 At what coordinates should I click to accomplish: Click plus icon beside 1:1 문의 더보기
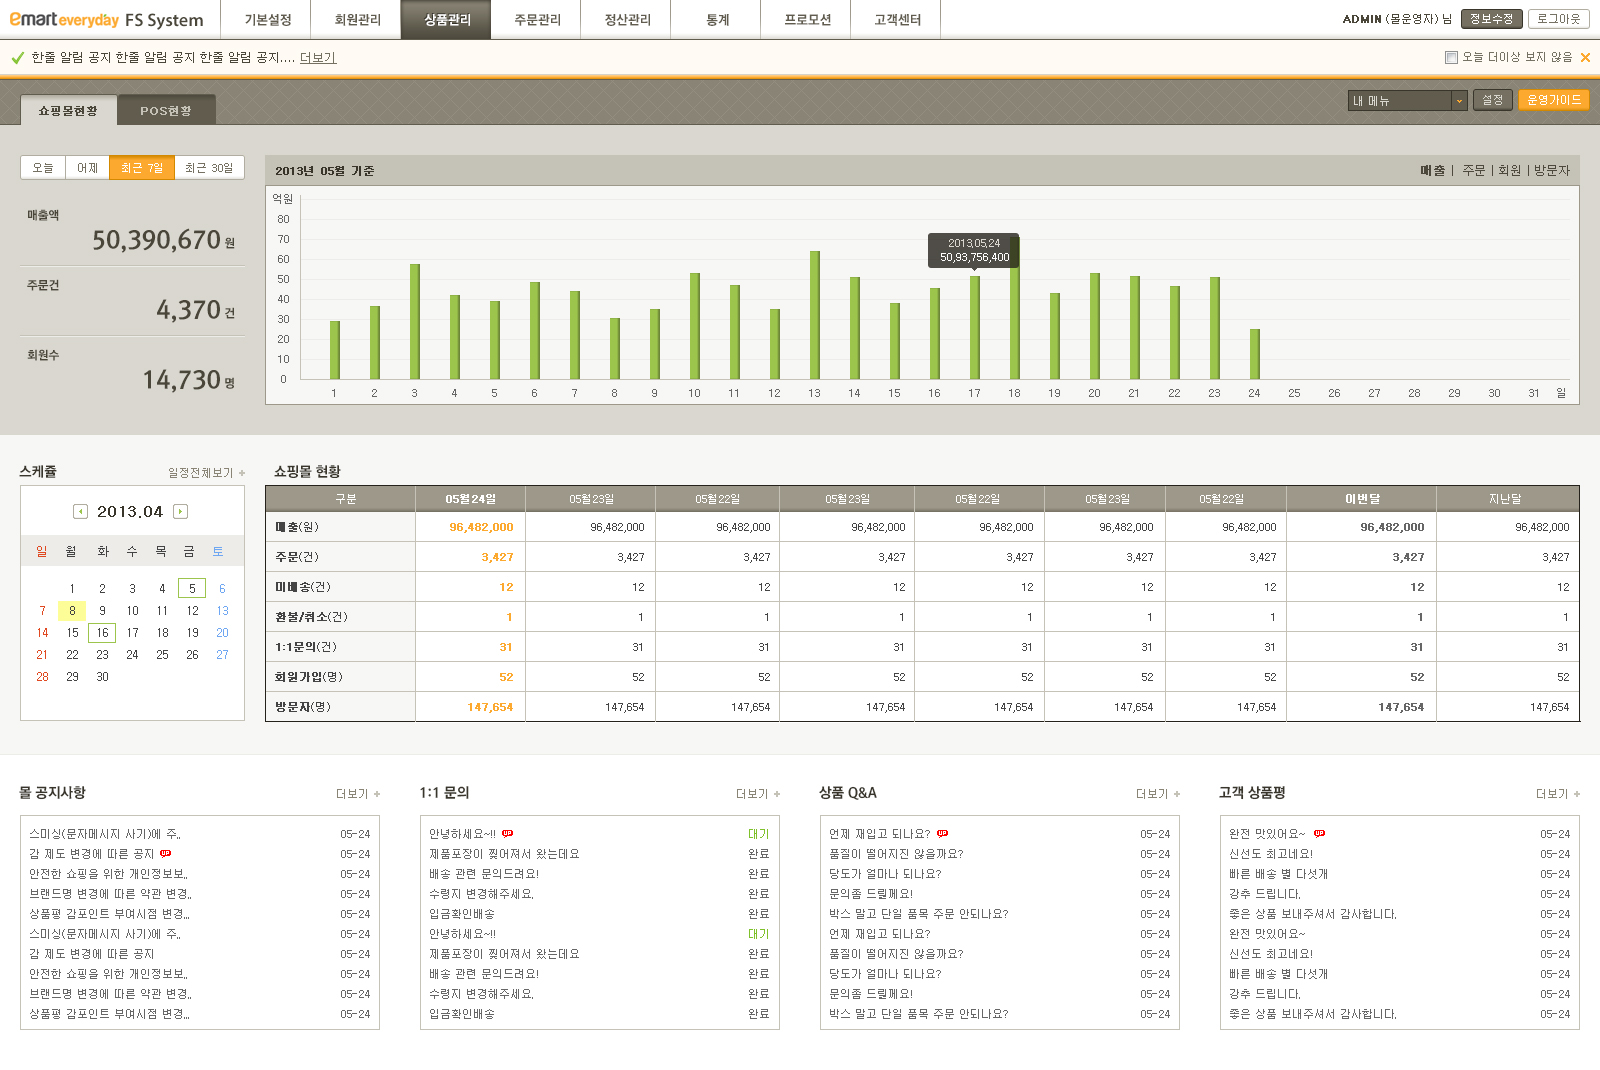pos(777,794)
